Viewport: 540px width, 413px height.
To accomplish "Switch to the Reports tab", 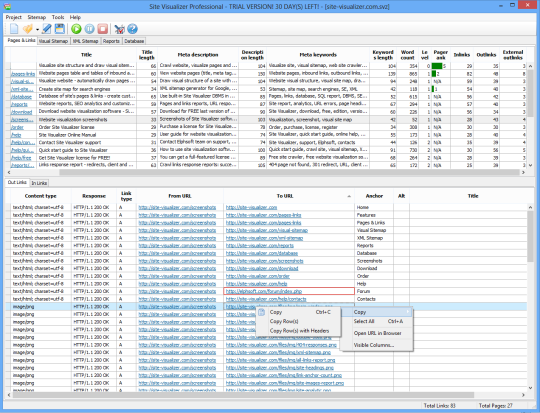I will tap(111, 41).
